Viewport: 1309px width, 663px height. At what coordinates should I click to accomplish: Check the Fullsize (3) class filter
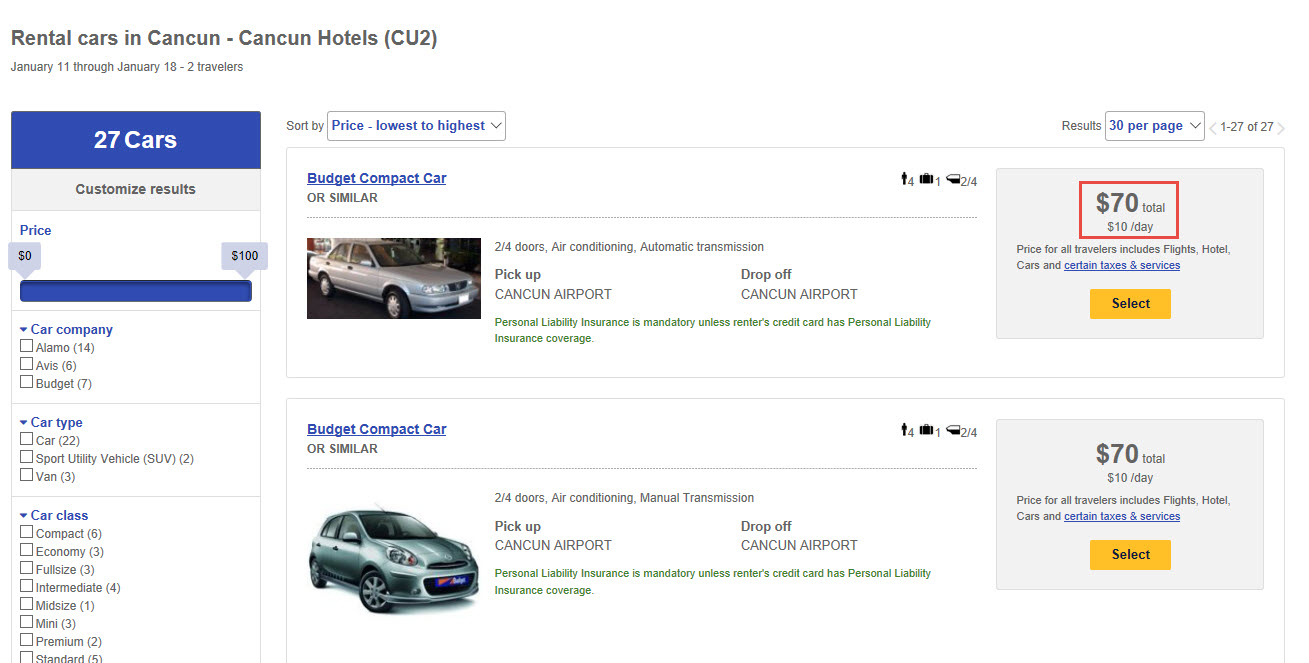pyautogui.click(x=27, y=568)
